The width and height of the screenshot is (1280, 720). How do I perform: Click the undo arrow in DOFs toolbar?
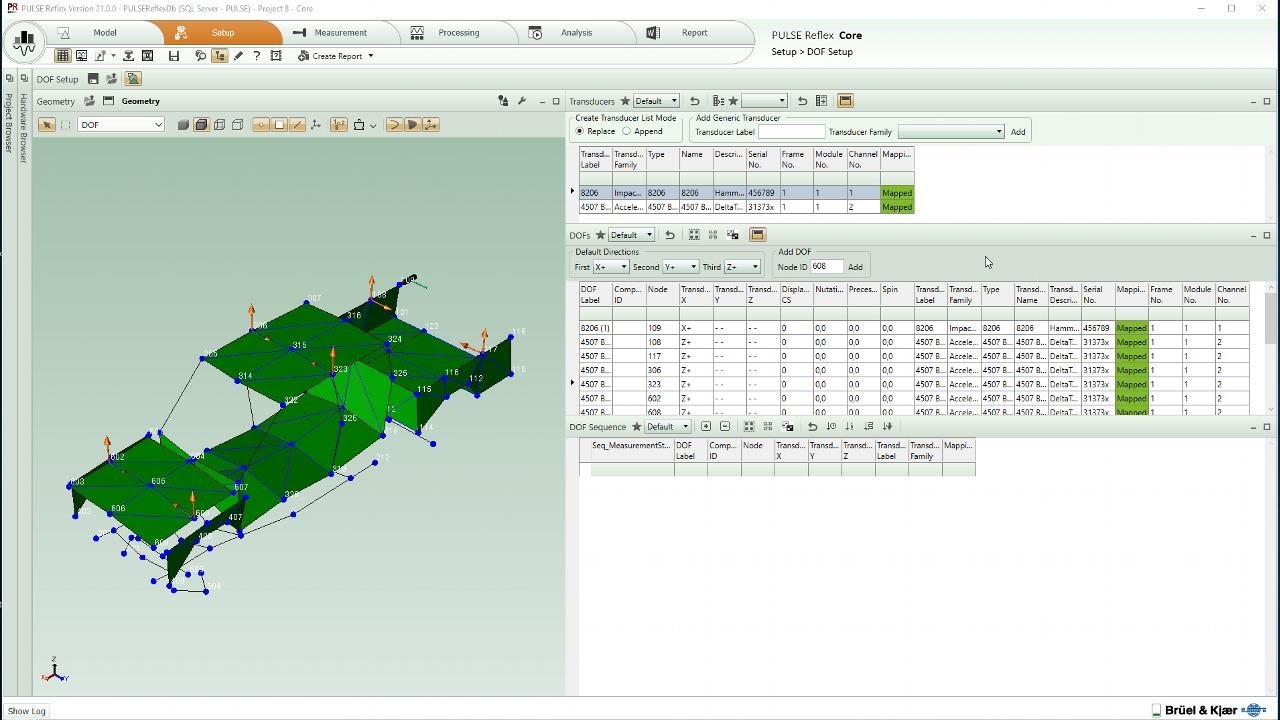(x=670, y=235)
